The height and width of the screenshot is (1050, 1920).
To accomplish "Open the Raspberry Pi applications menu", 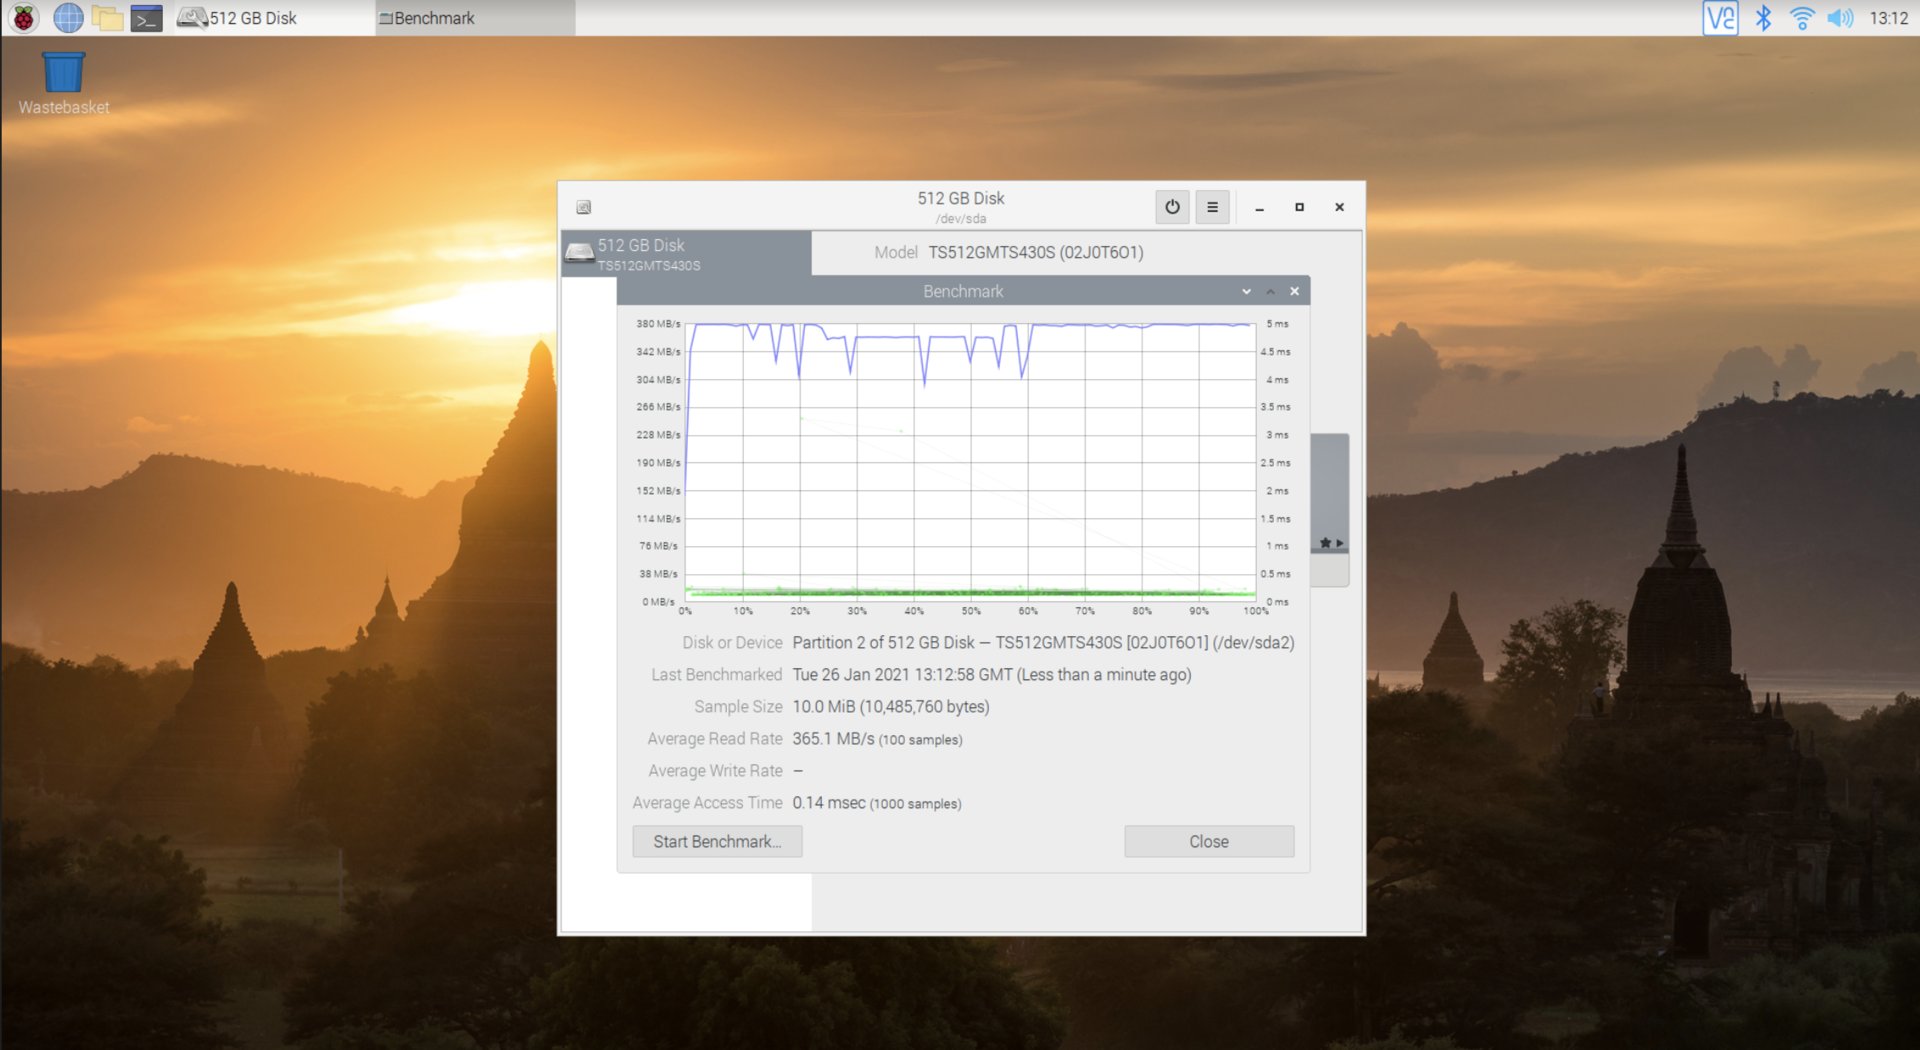I will pos(22,17).
